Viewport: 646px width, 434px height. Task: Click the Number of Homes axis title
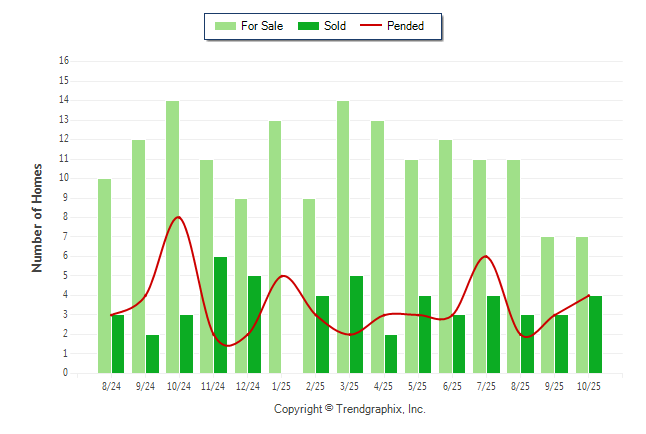pyautogui.click(x=38, y=217)
